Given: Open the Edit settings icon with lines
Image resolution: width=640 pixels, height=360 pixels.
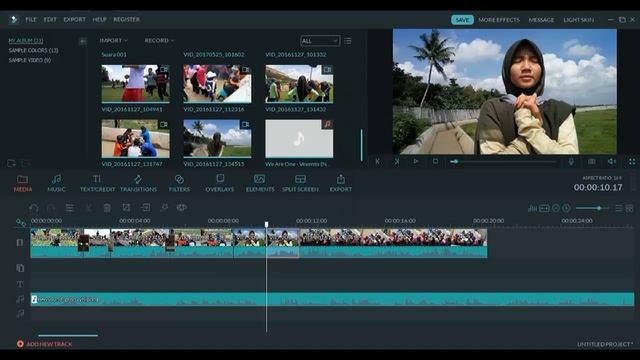Looking at the screenshot, I should click(x=70, y=208).
